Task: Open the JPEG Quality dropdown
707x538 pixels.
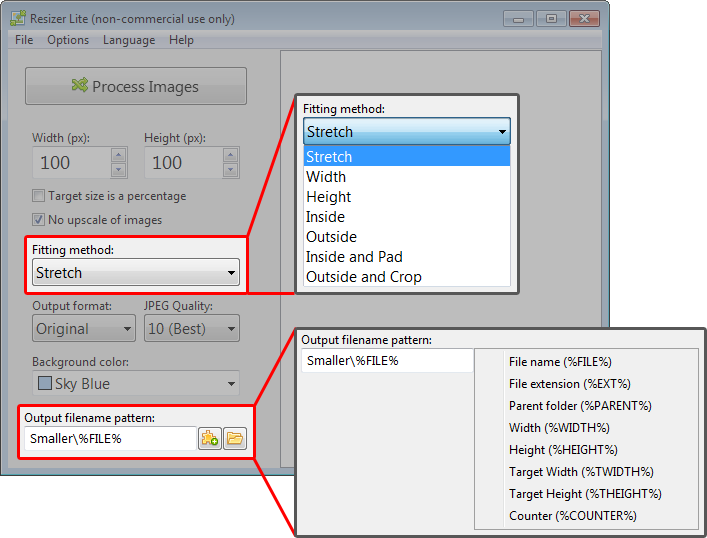Action: coord(231,329)
